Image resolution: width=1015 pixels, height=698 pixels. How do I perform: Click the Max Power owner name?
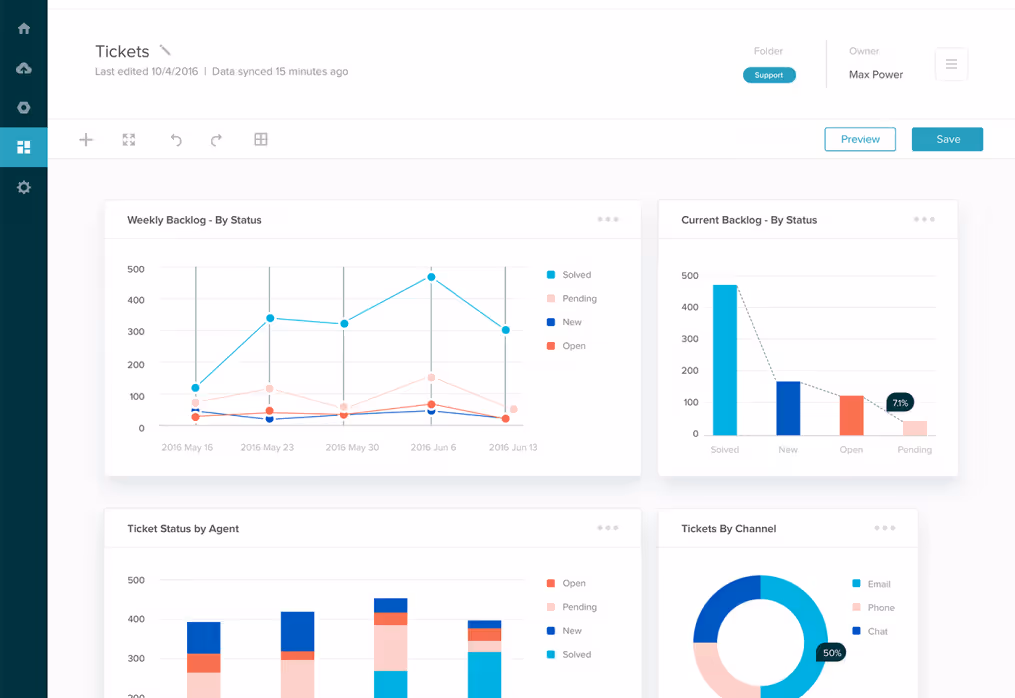[876, 74]
